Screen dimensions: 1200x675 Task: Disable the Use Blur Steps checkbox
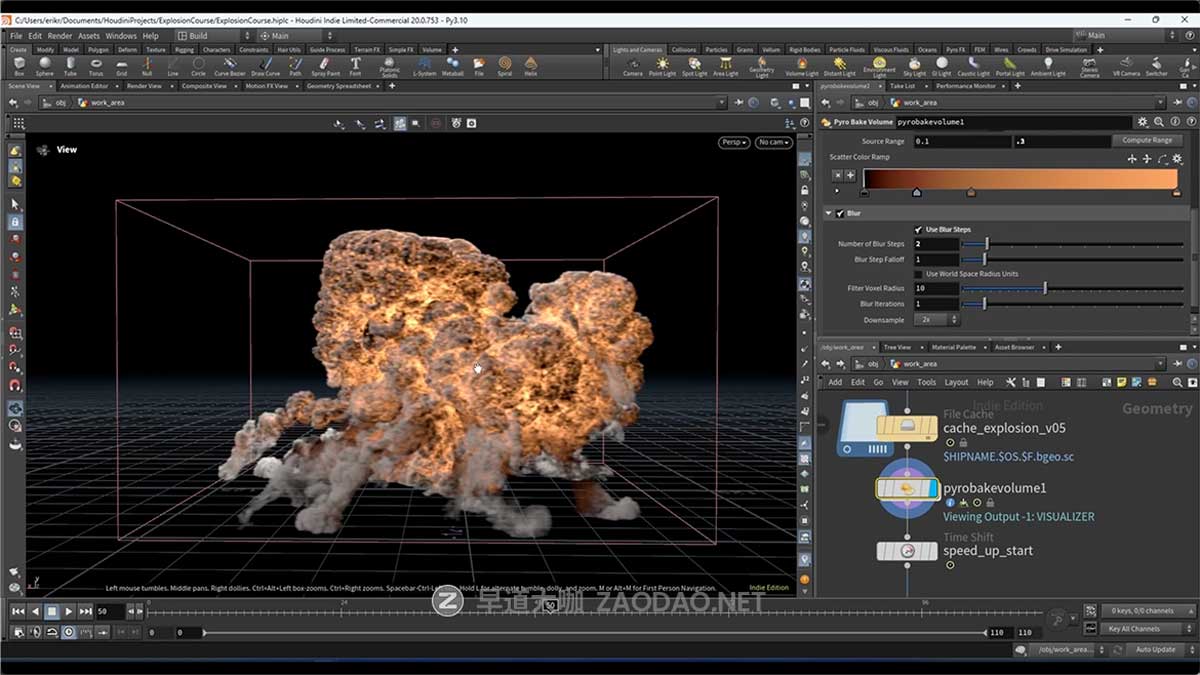point(918,228)
